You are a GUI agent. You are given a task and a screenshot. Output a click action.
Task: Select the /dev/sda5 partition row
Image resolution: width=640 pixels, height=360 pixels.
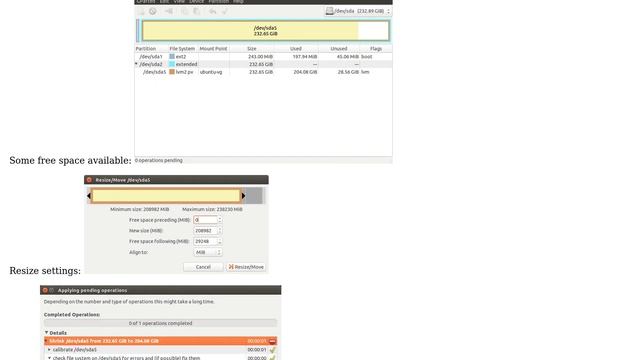(263, 72)
